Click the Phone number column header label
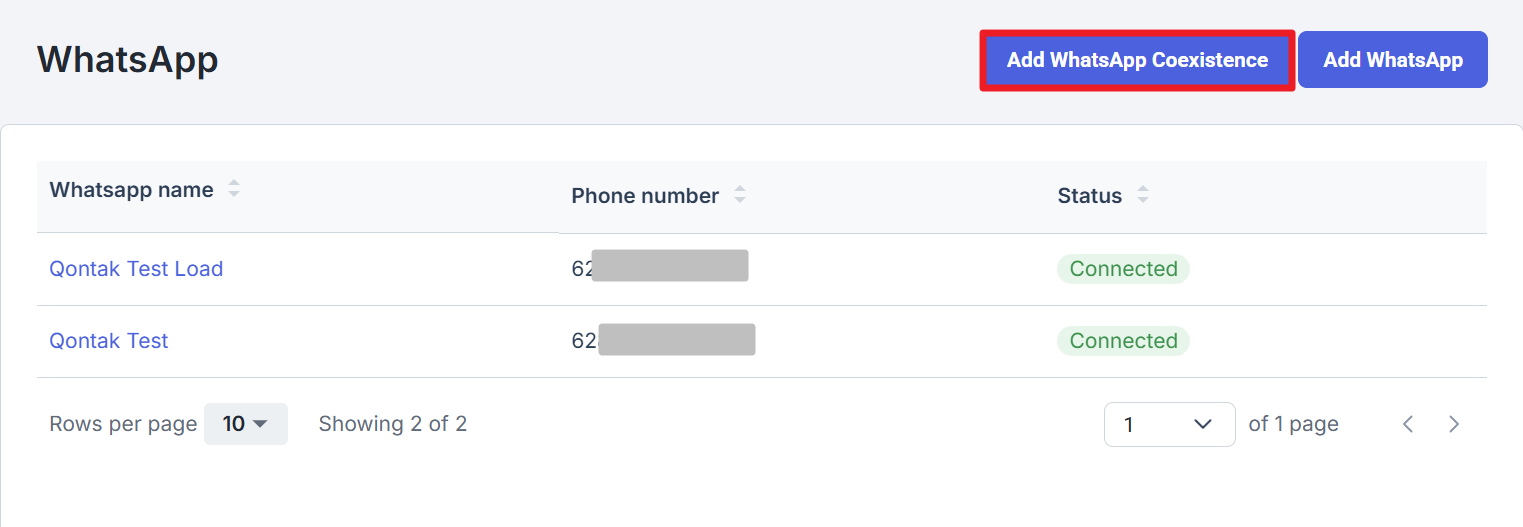The image size is (1523, 527). coord(645,196)
